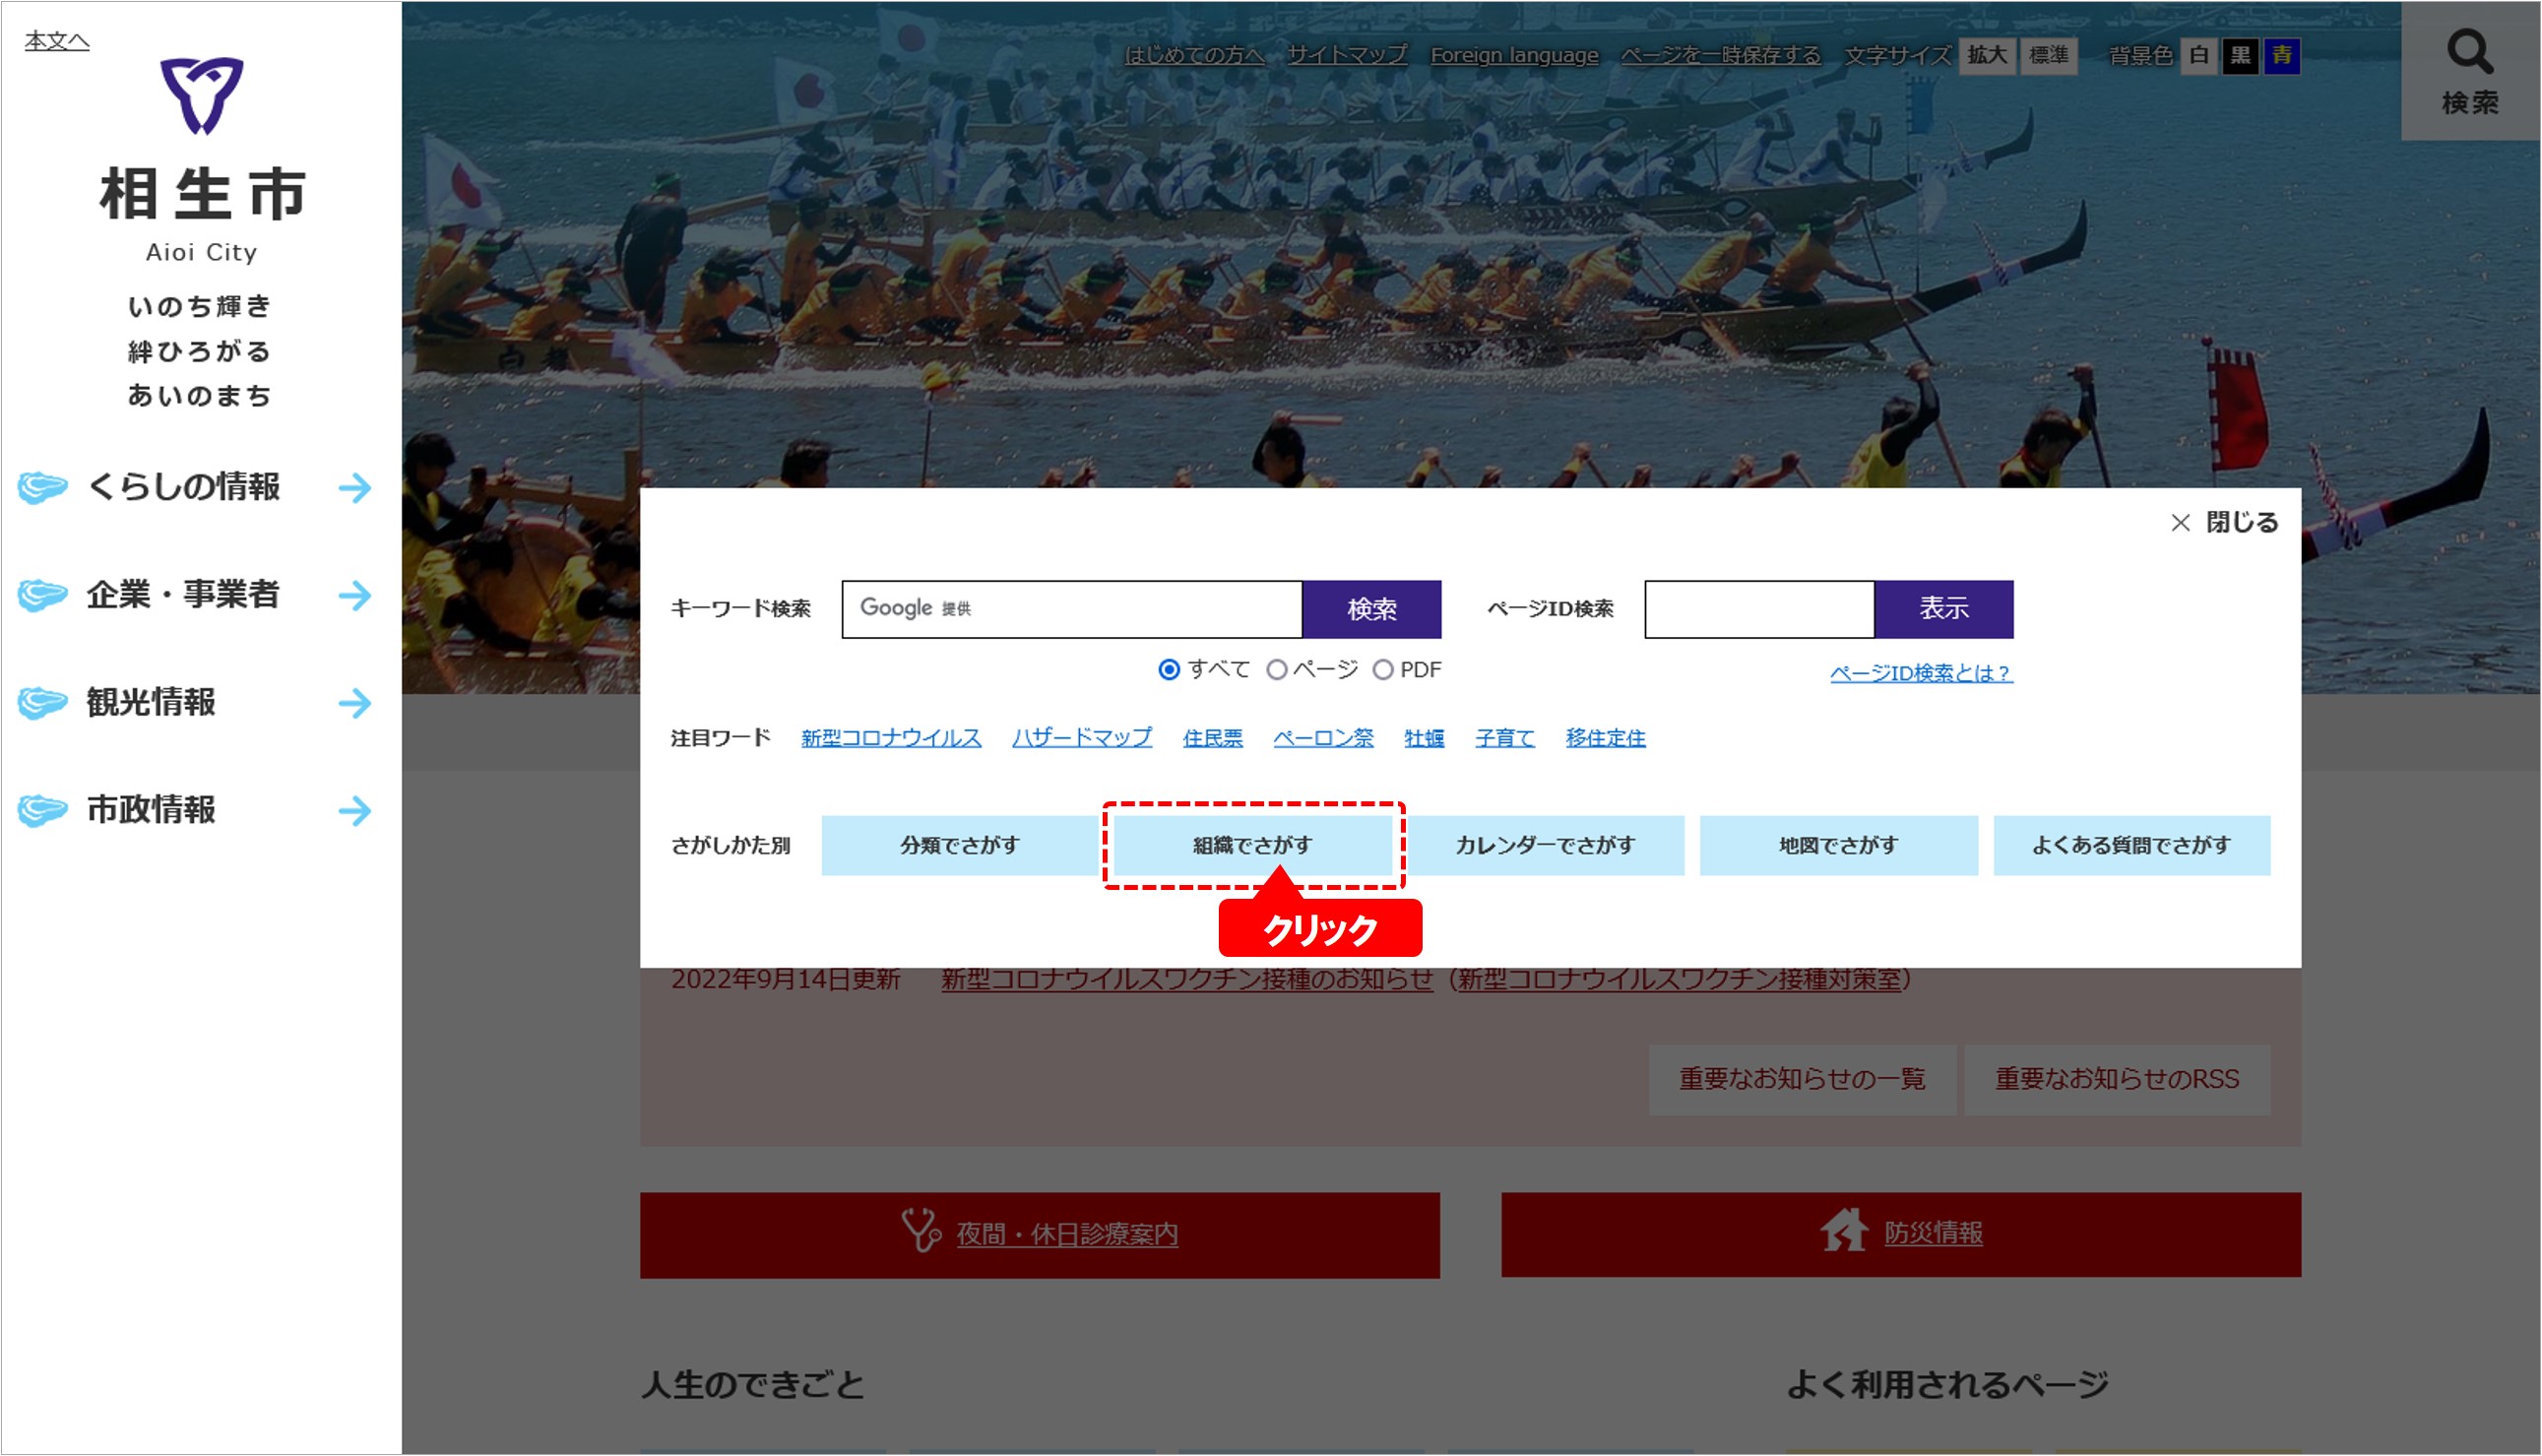Open 防災情報 link
Image resolution: width=2542 pixels, height=1456 pixels.
click(1933, 1233)
